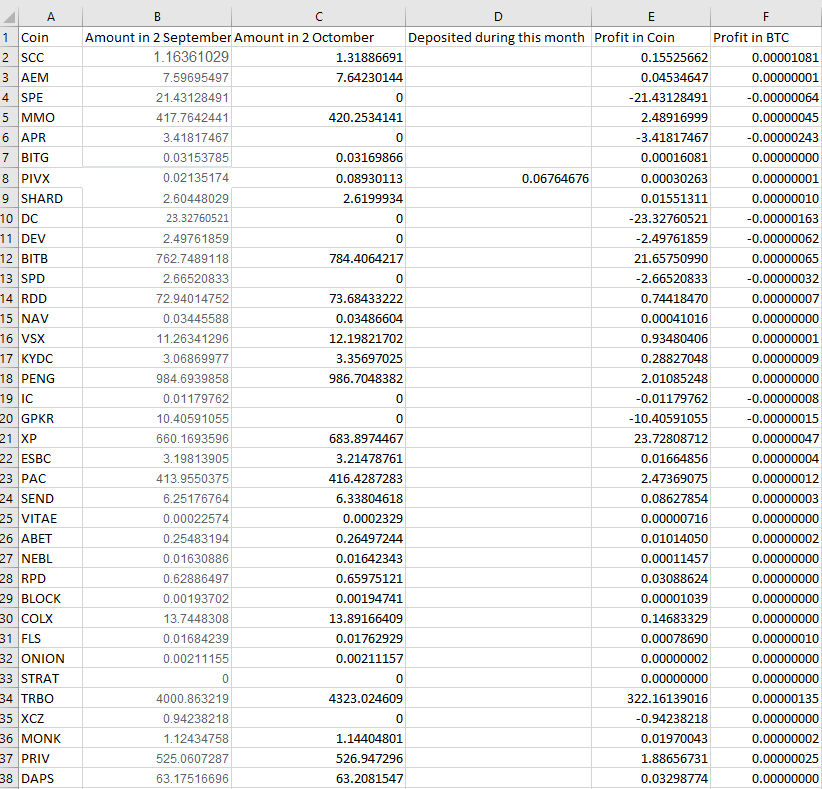Click TRBO profit in coin 322.16139016
Screen dimensions: 822x789
click(651, 698)
